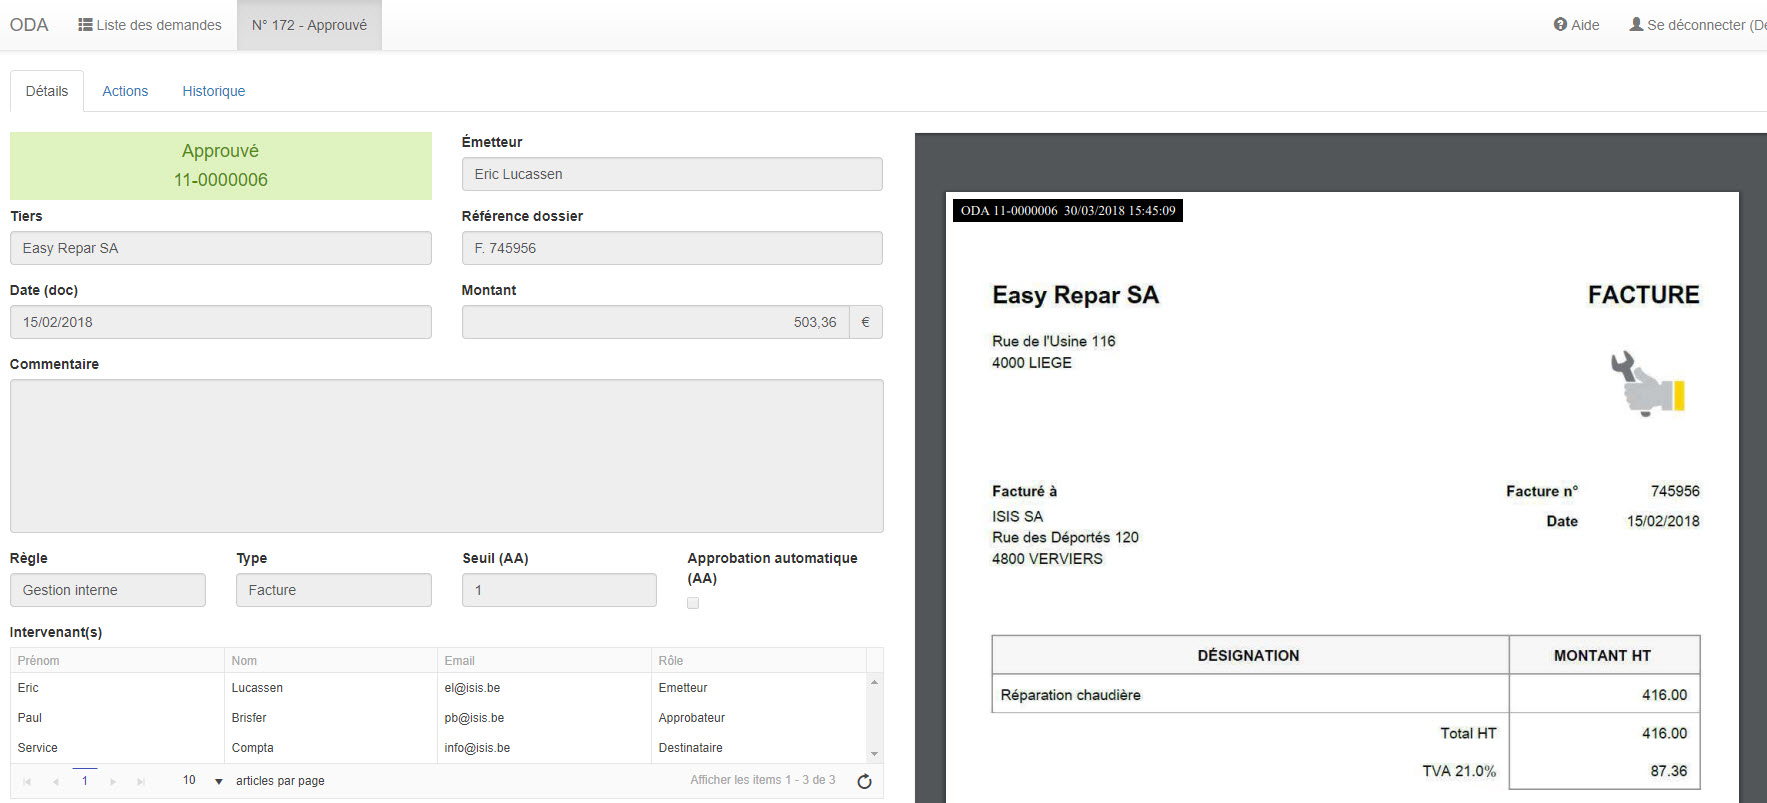Viewport: 1767px width, 803px height.
Task: Go to last page of intervenants
Action: click(x=141, y=781)
